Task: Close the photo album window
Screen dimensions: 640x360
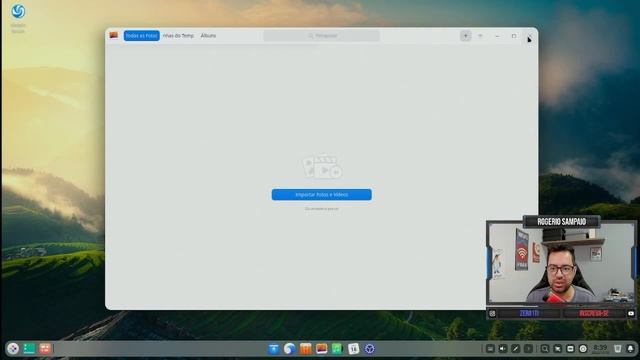Action: tap(529, 36)
